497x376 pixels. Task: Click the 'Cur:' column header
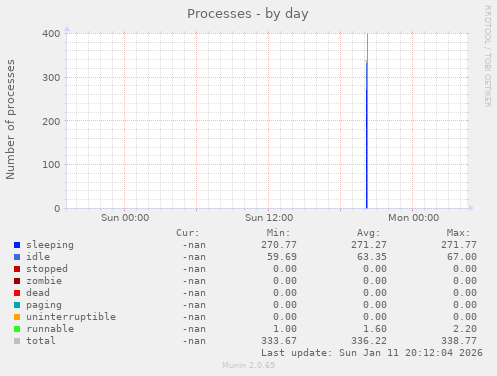point(188,233)
